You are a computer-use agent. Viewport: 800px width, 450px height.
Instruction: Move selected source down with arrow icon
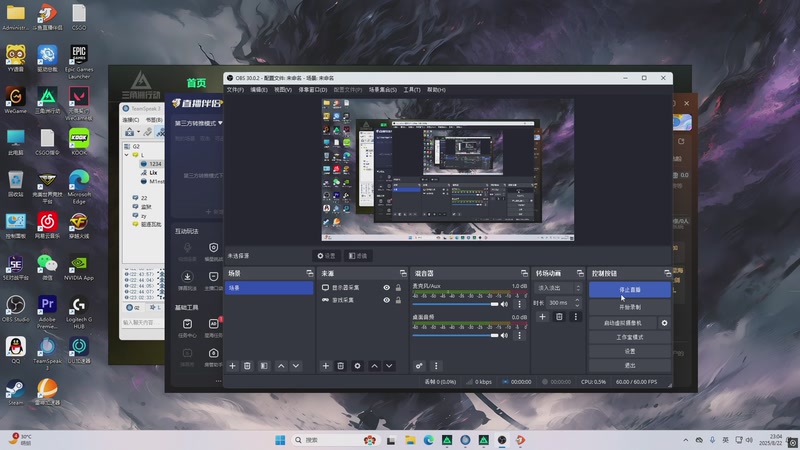tap(391, 366)
